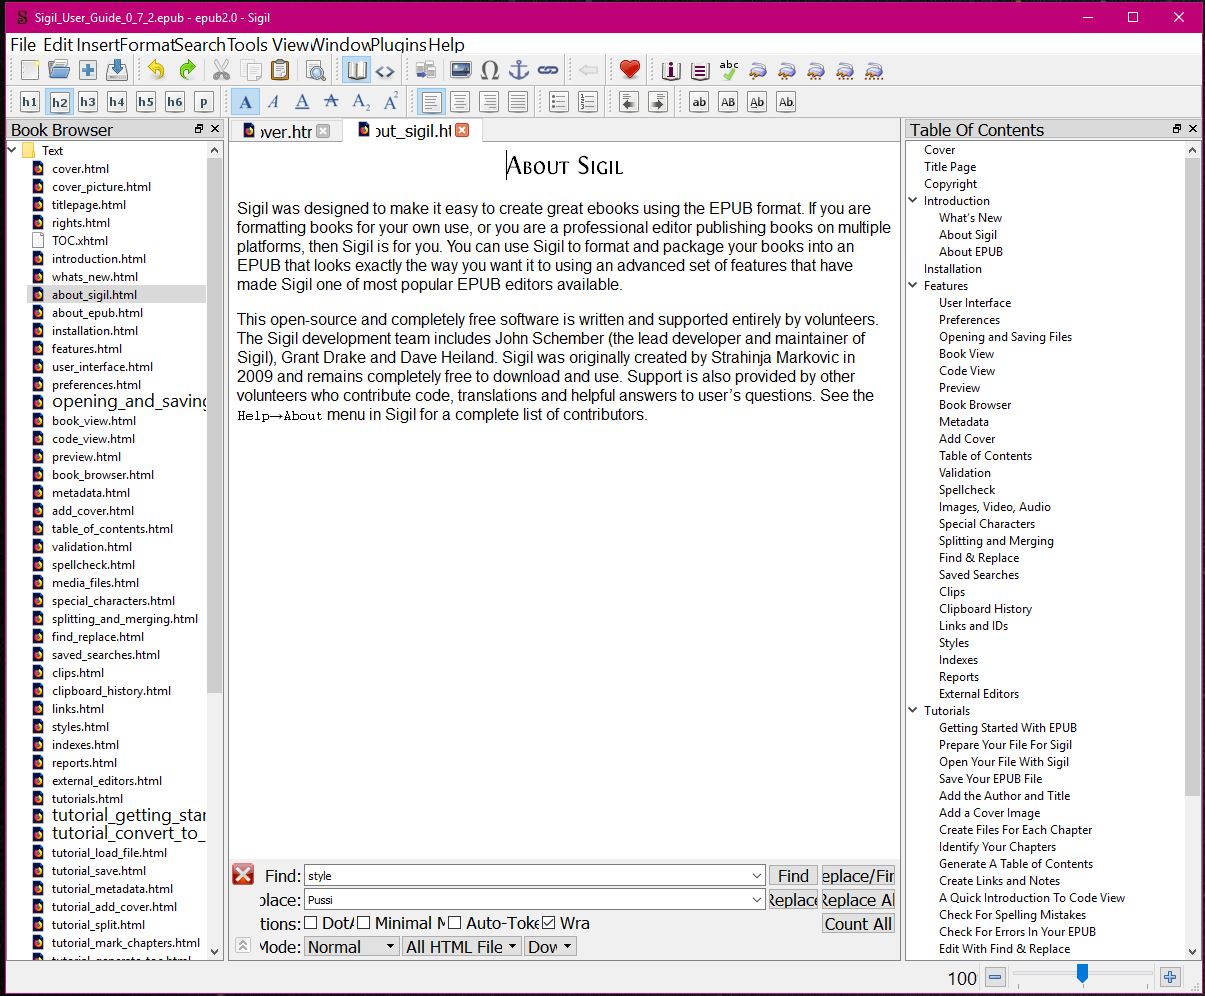The height and width of the screenshot is (996, 1205).
Task: Click the red heart Donate icon
Action: [x=629, y=70]
